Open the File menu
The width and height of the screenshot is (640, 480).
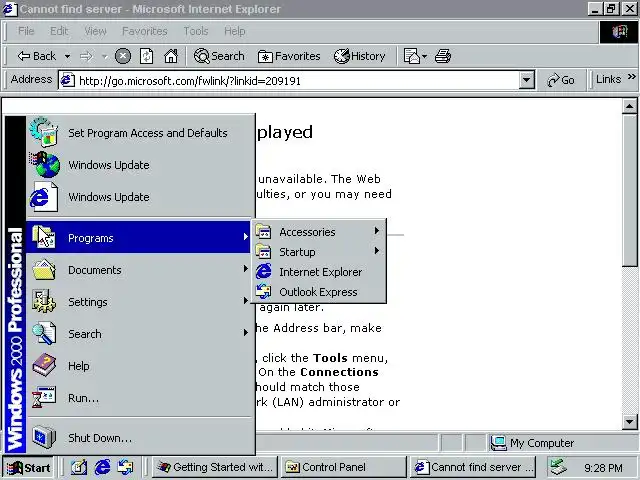(26, 31)
